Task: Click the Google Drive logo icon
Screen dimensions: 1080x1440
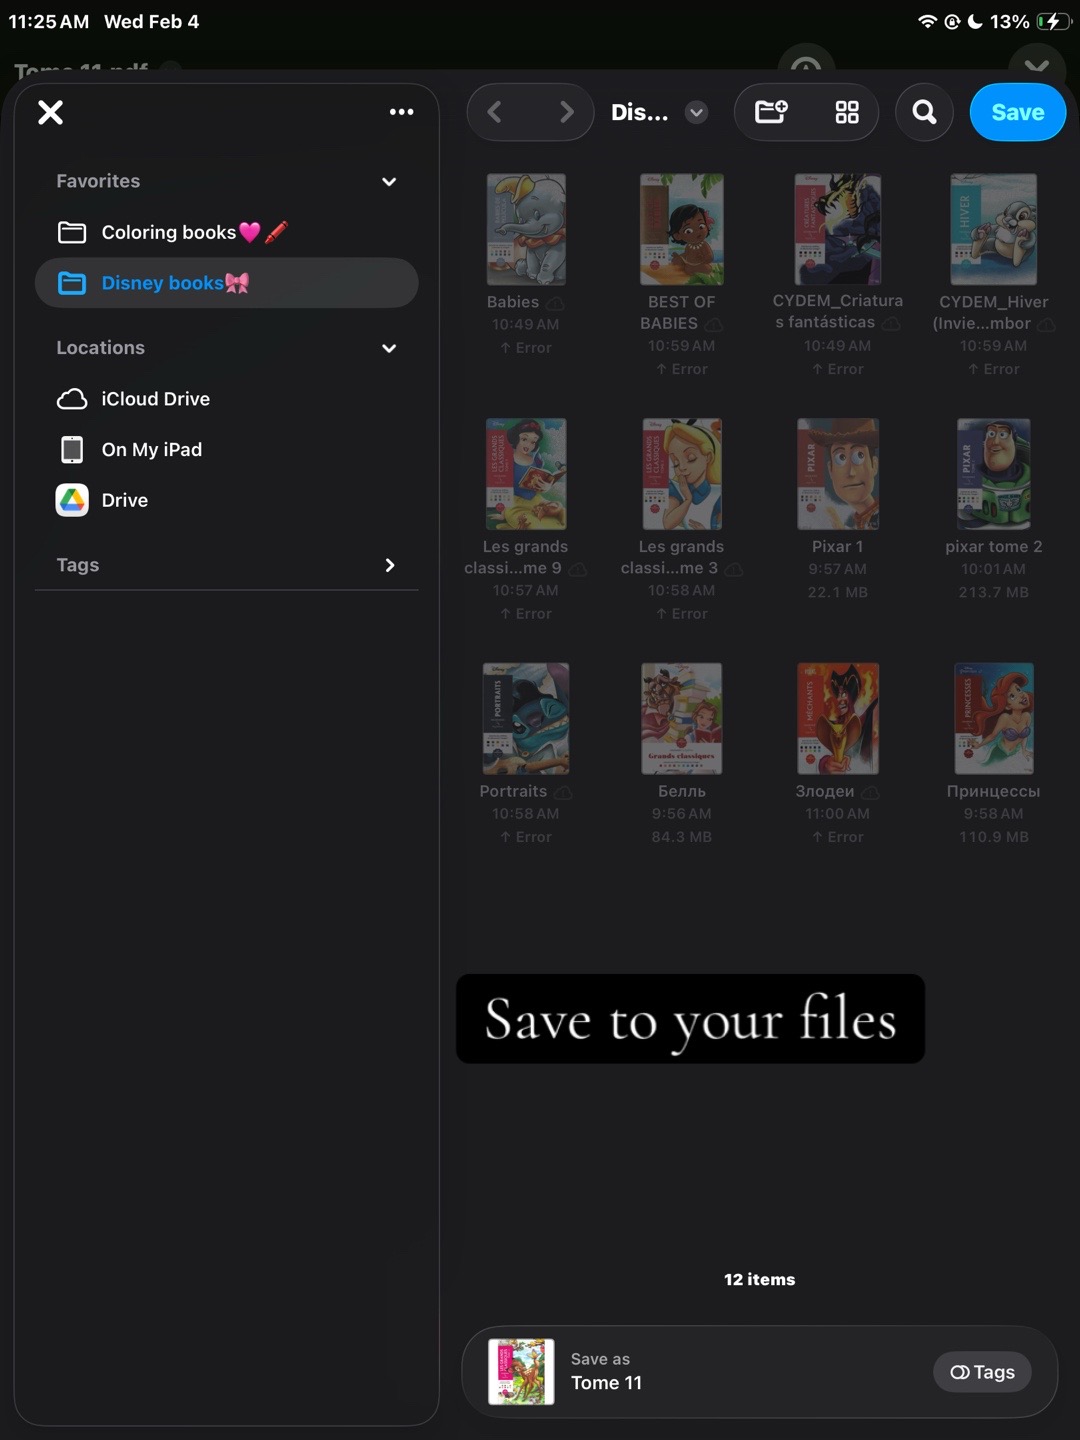Action: (72, 500)
